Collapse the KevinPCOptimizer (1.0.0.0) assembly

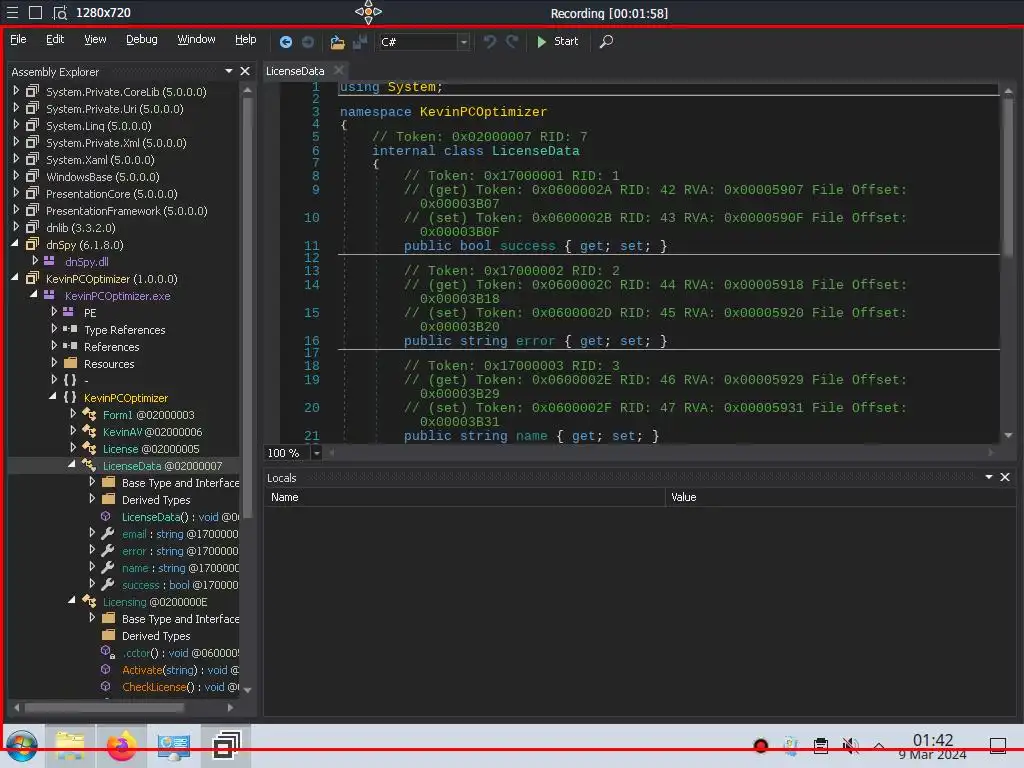(x=16, y=278)
